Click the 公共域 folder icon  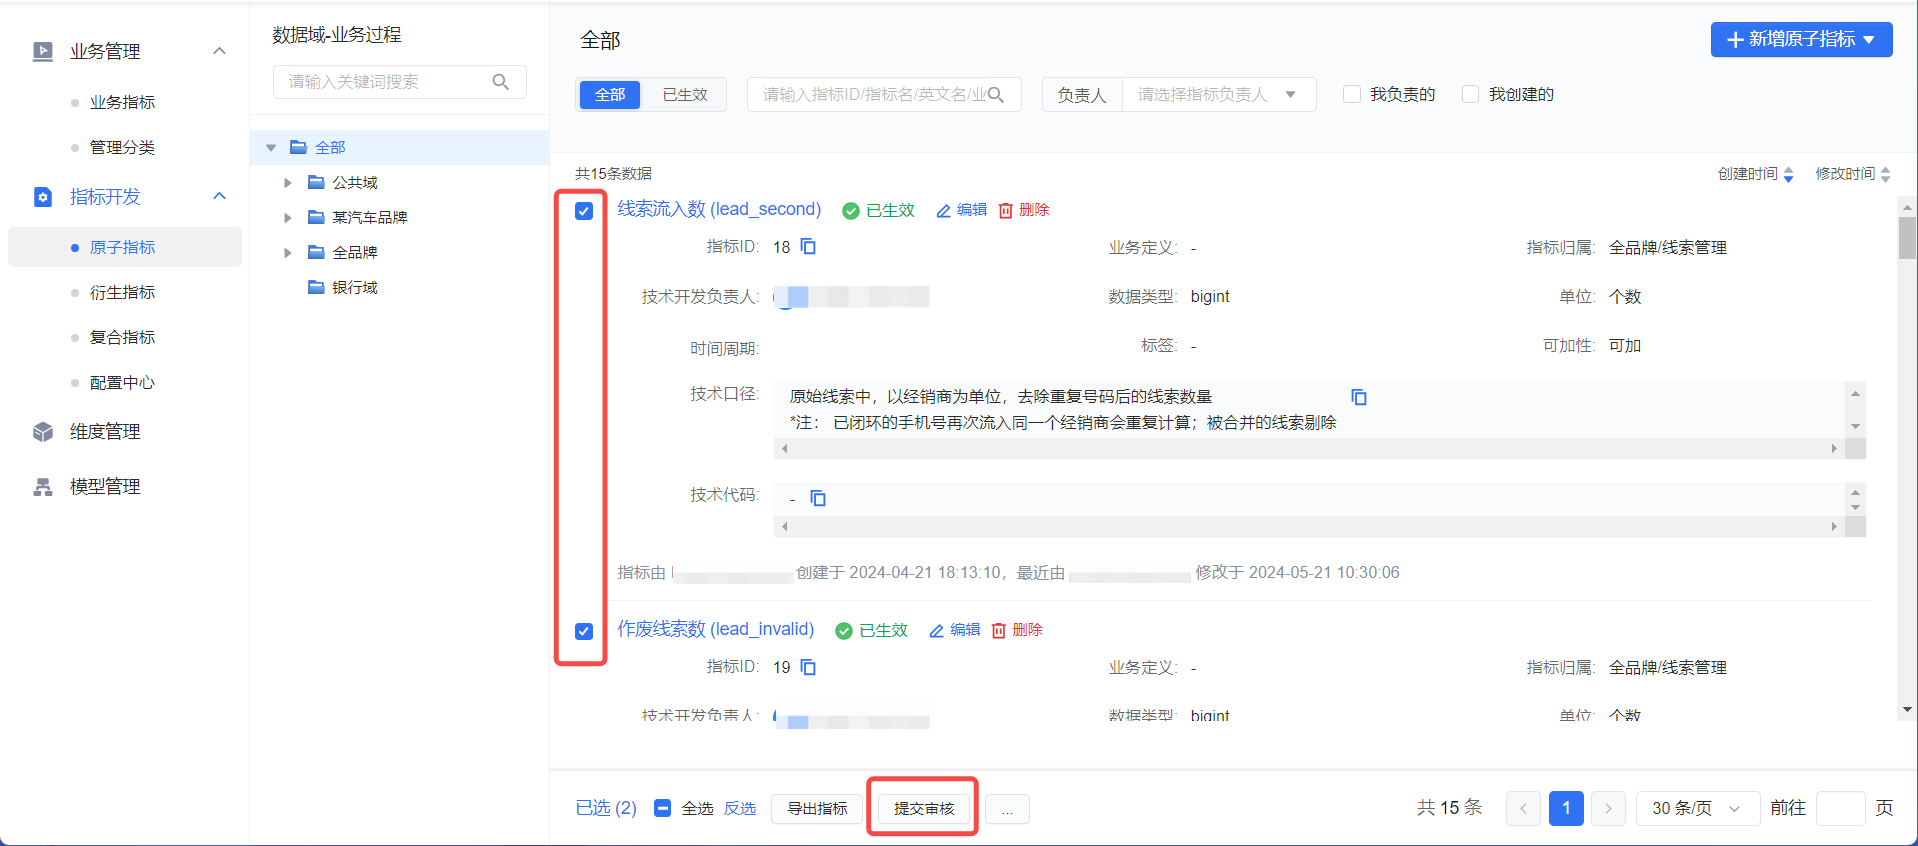point(316,182)
